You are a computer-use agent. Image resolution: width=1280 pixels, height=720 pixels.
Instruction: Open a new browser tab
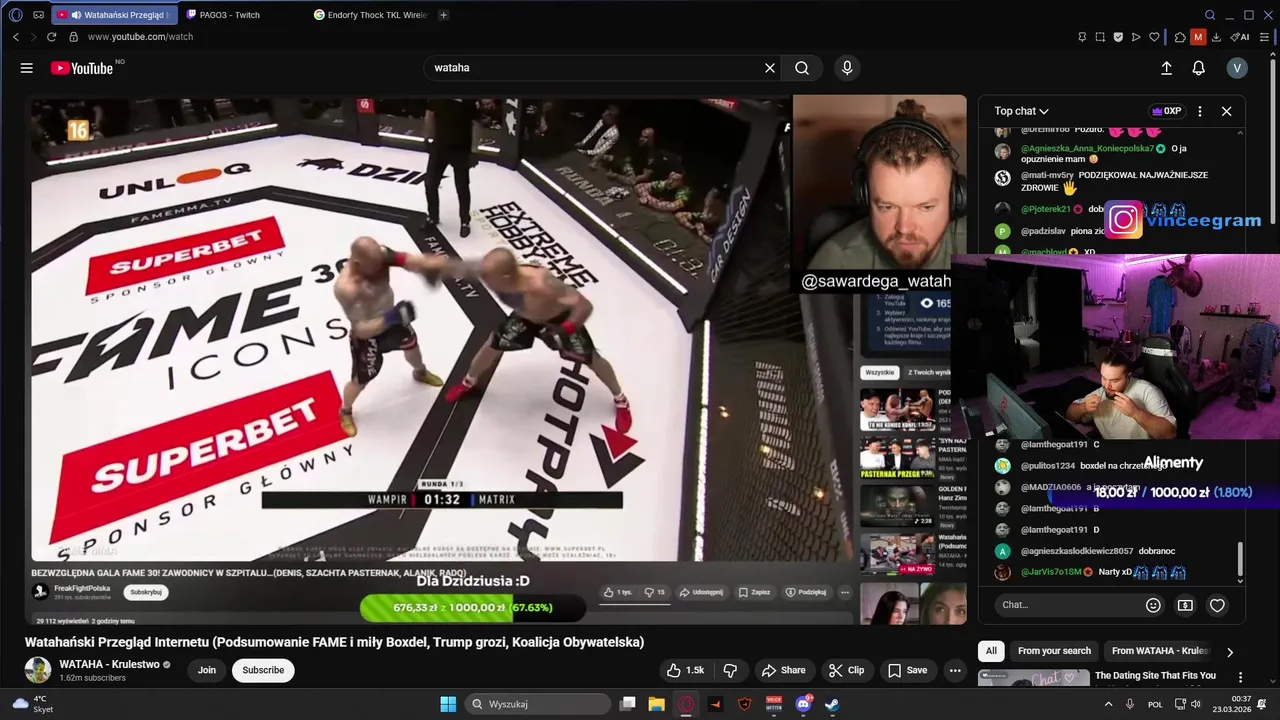(x=443, y=15)
